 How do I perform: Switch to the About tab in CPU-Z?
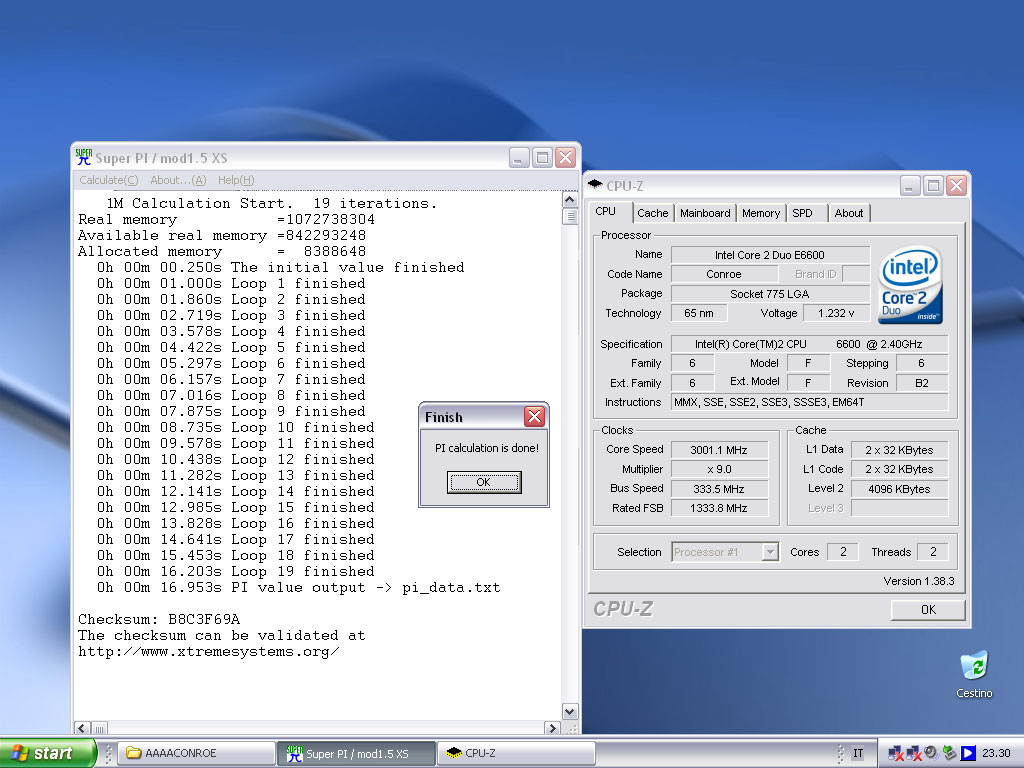tap(848, 213)
